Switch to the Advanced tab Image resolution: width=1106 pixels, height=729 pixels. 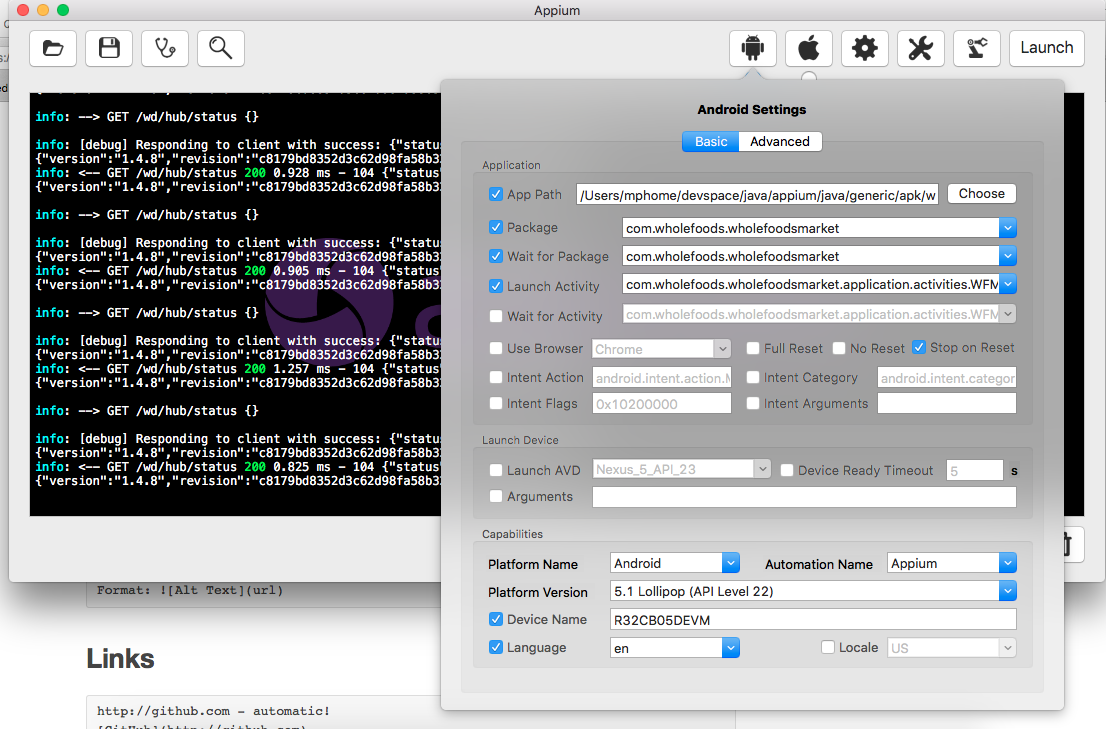tap(779, 142)
